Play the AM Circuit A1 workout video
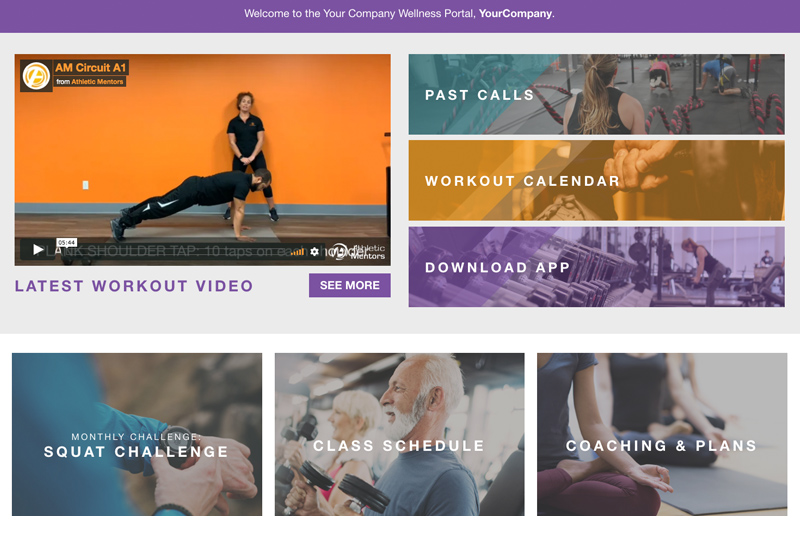 tap(37, 249)
